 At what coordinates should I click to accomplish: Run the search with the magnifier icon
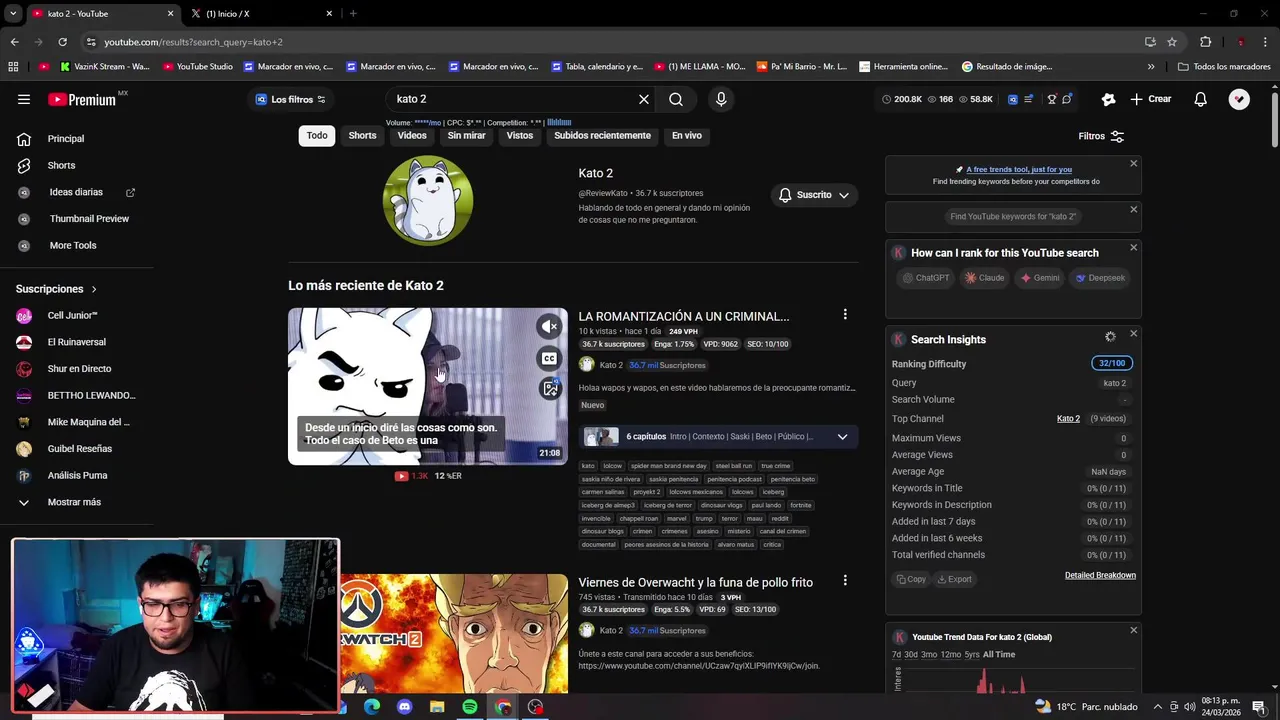(676, 99)
